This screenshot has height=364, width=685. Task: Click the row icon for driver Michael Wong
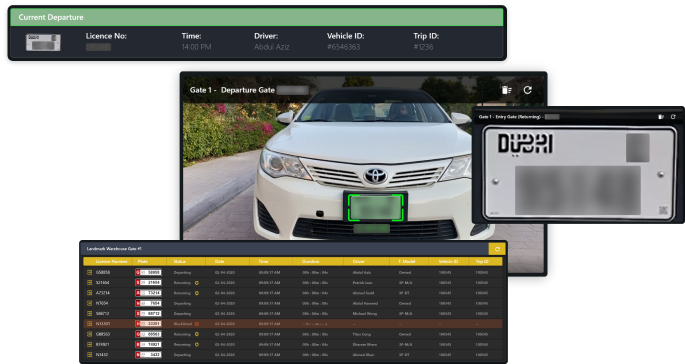click(x=89, y=313)
